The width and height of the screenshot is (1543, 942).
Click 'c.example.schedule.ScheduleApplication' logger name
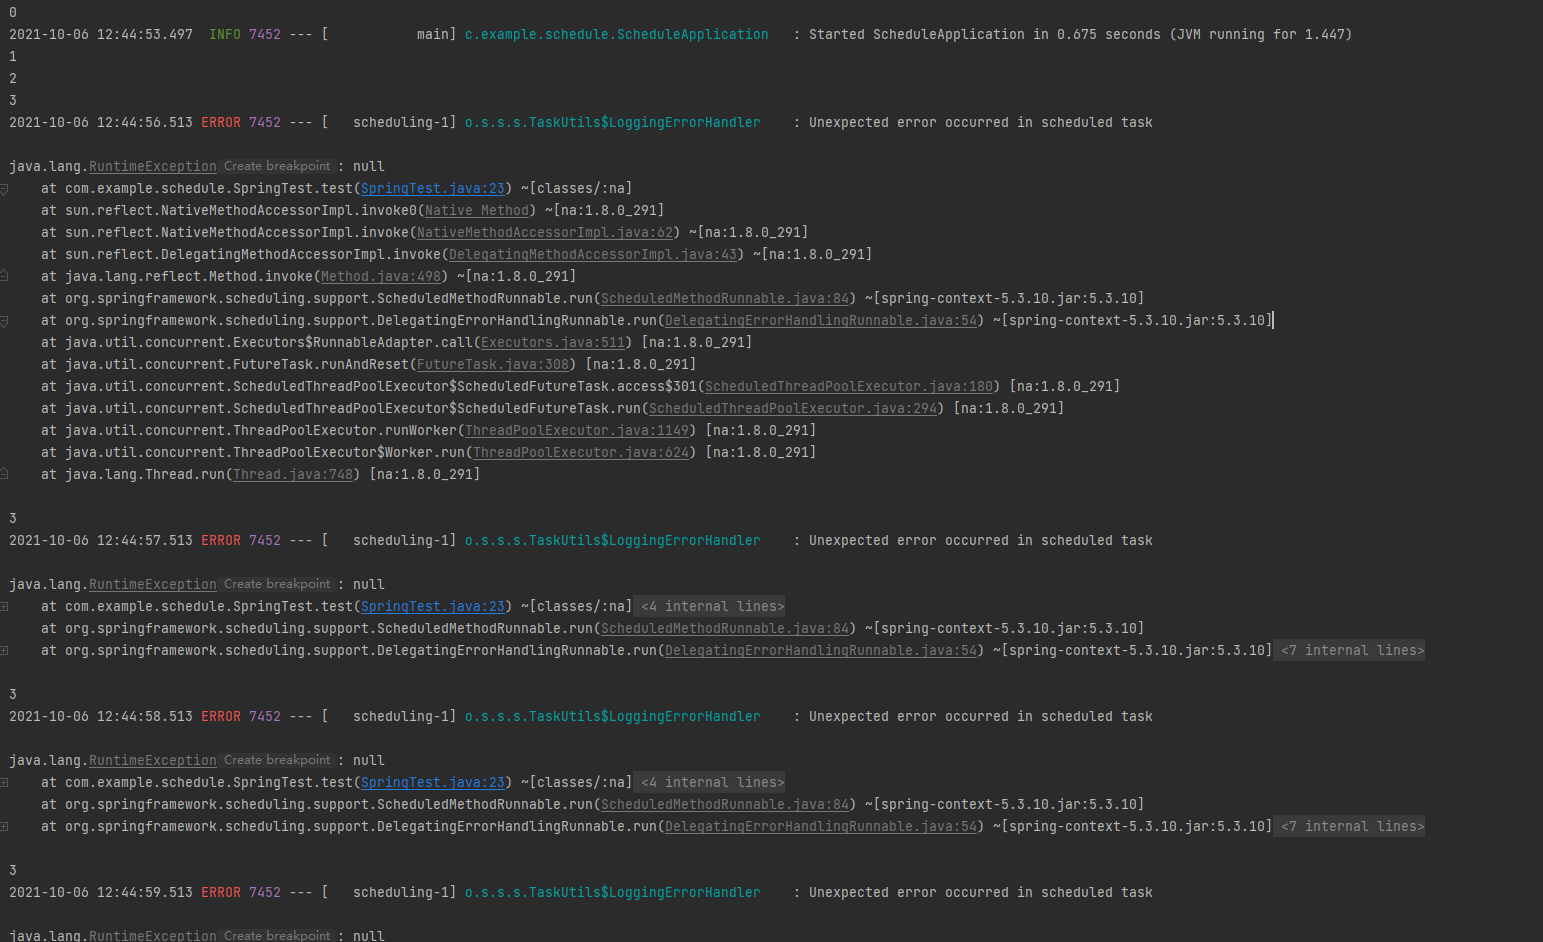[x=617, y=34]
